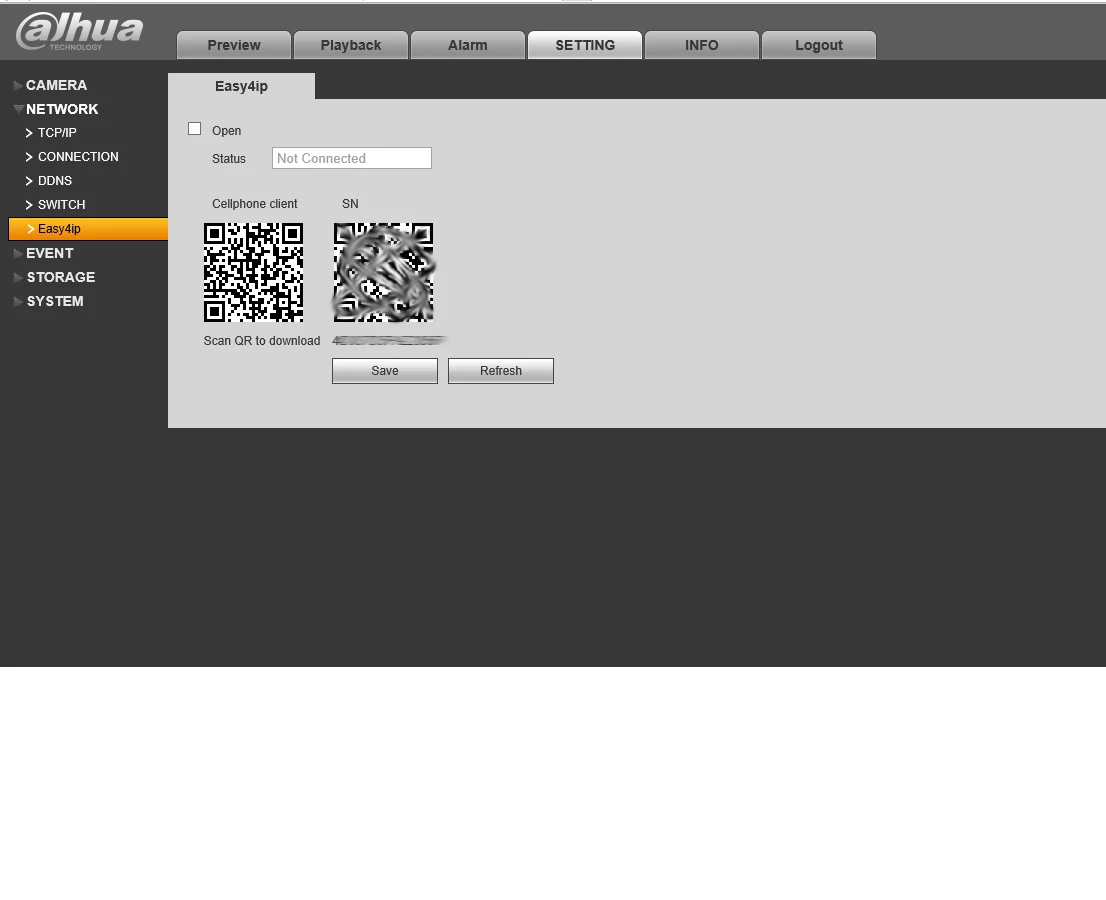
Task: Select the SETTING tab
Action: click(x=585, y=45)
